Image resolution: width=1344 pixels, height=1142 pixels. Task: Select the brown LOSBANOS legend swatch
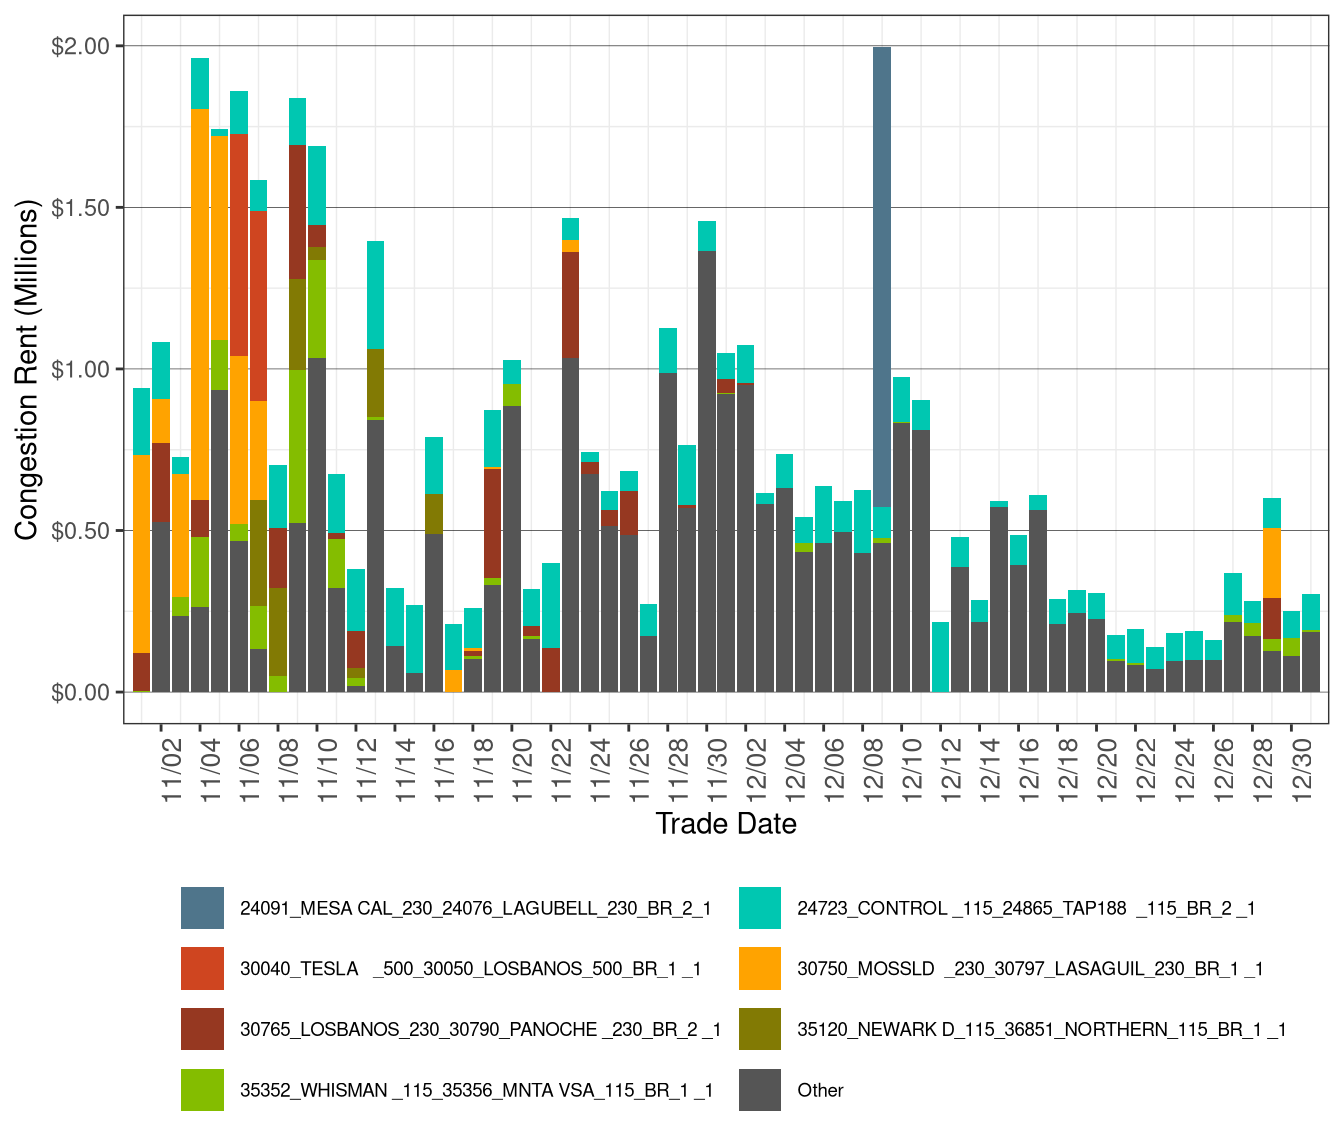[202, 1029]
